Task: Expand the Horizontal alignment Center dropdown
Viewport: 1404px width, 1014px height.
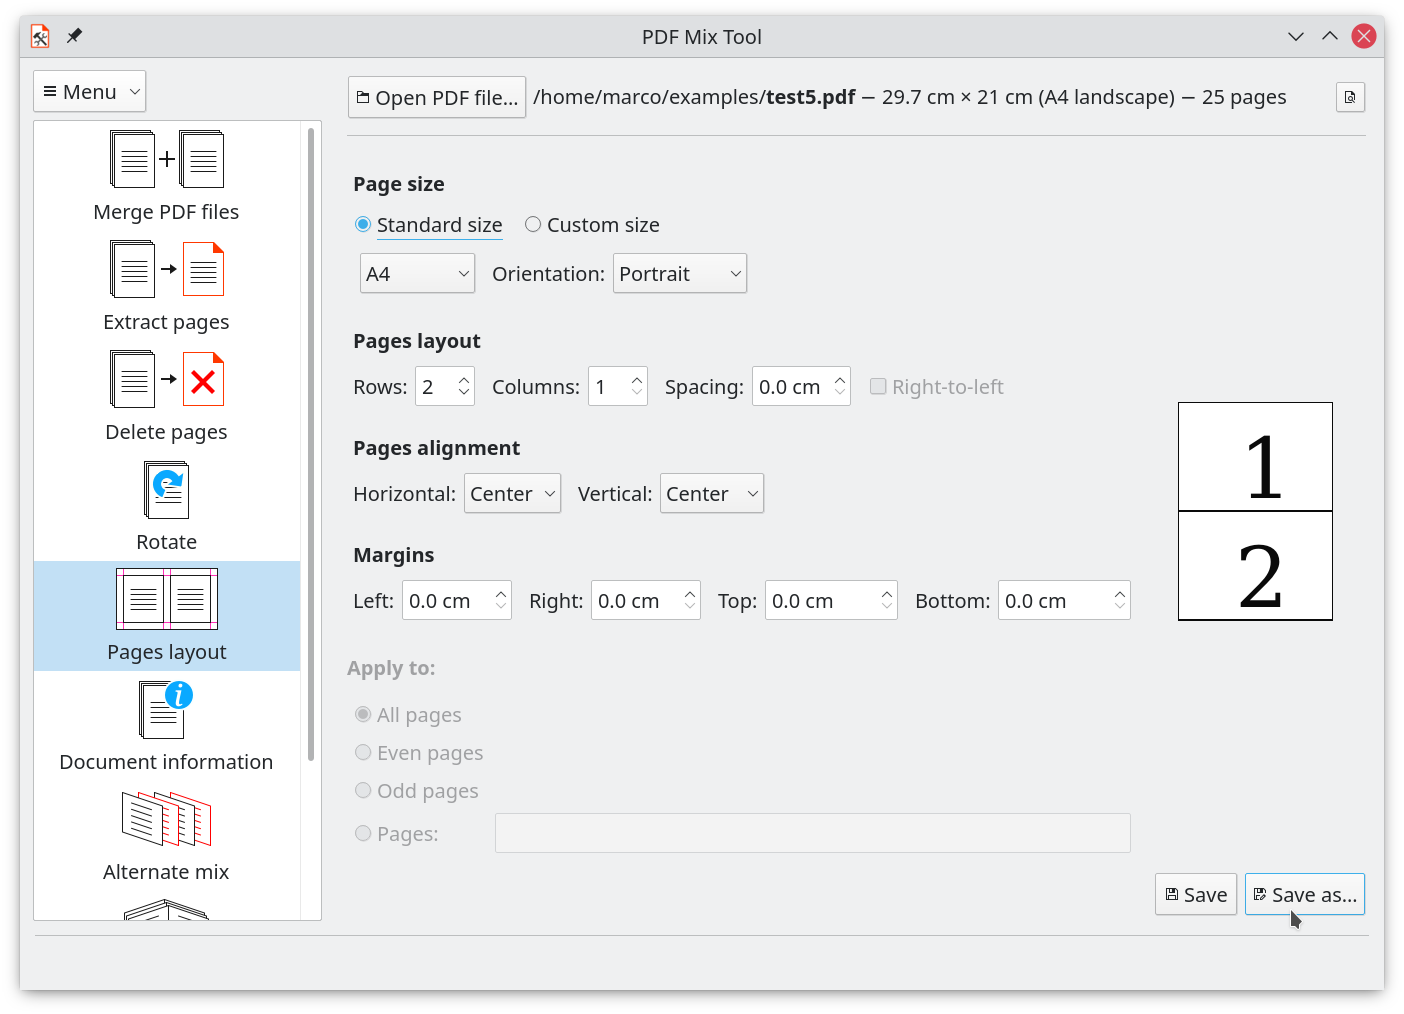Action: coord(512,494)
